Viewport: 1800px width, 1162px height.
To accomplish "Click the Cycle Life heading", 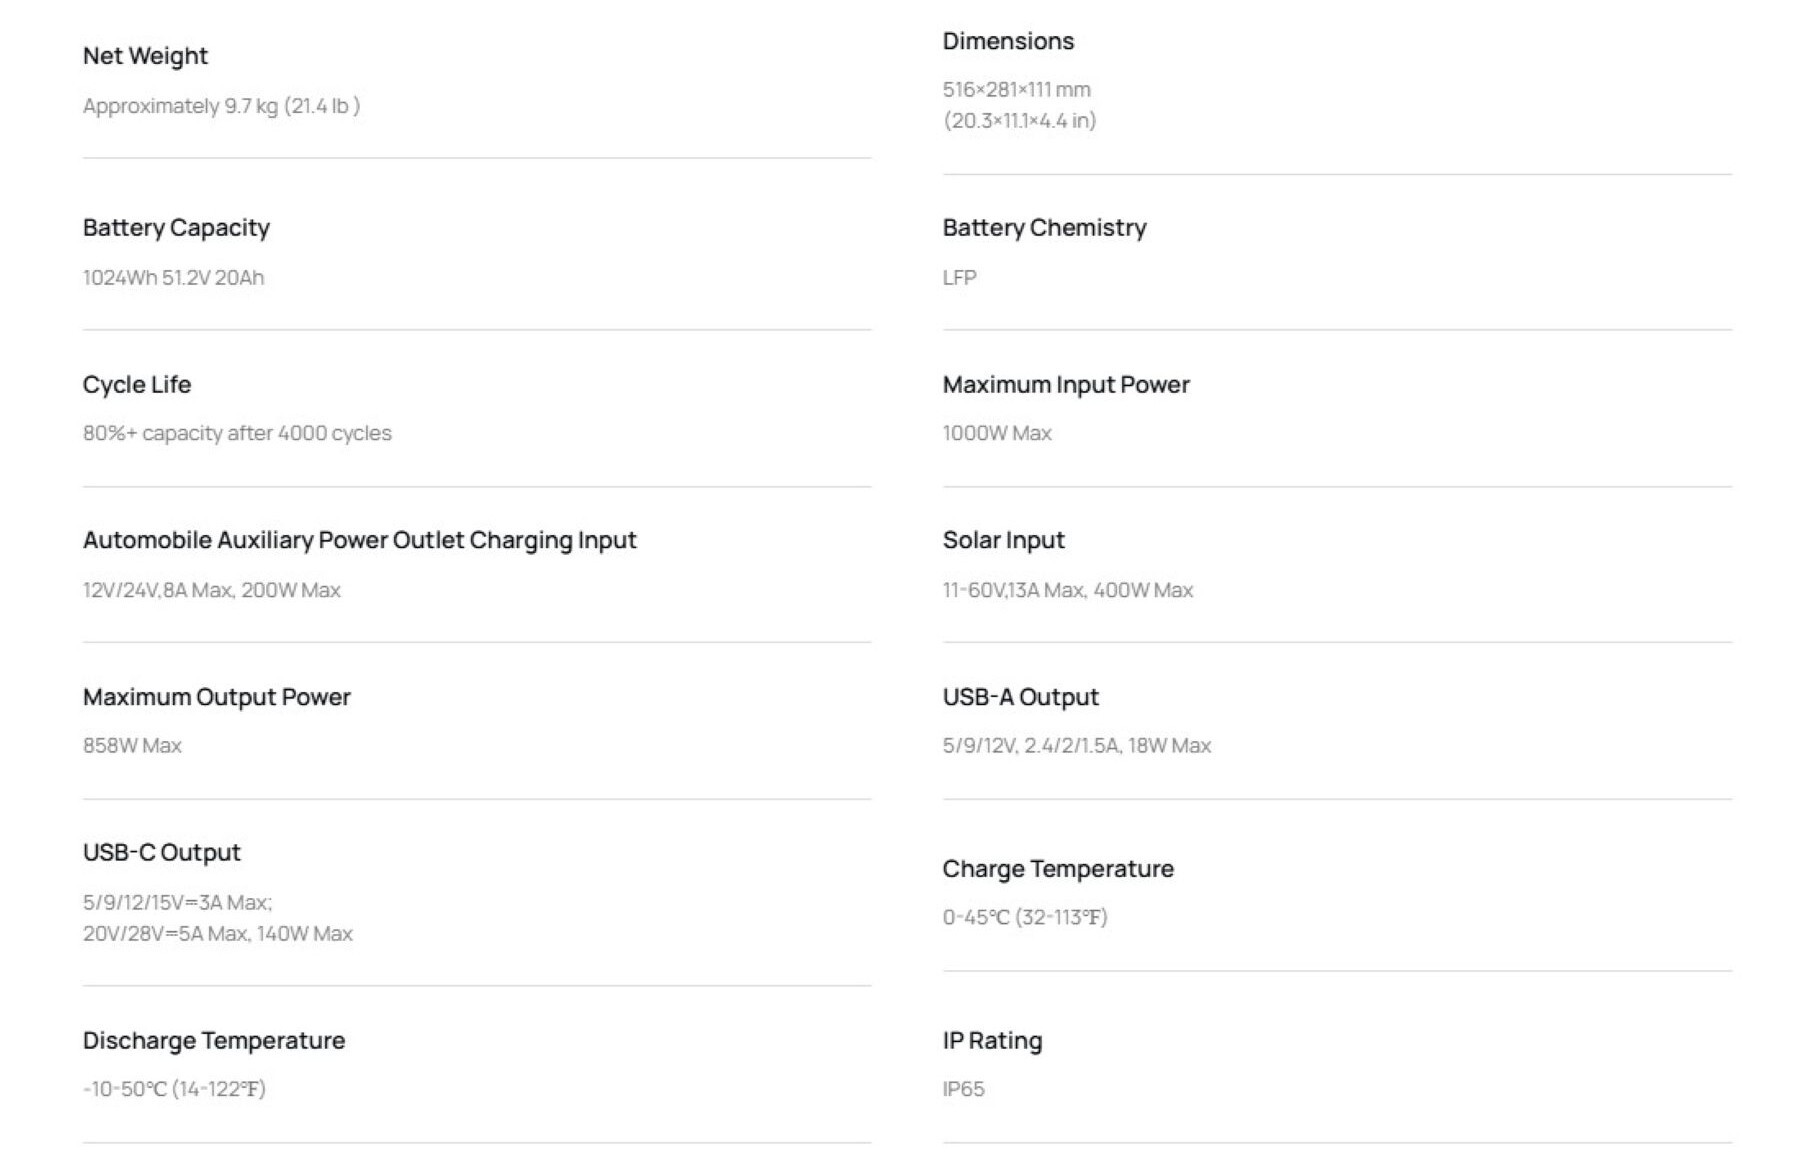I will [137, 385].
